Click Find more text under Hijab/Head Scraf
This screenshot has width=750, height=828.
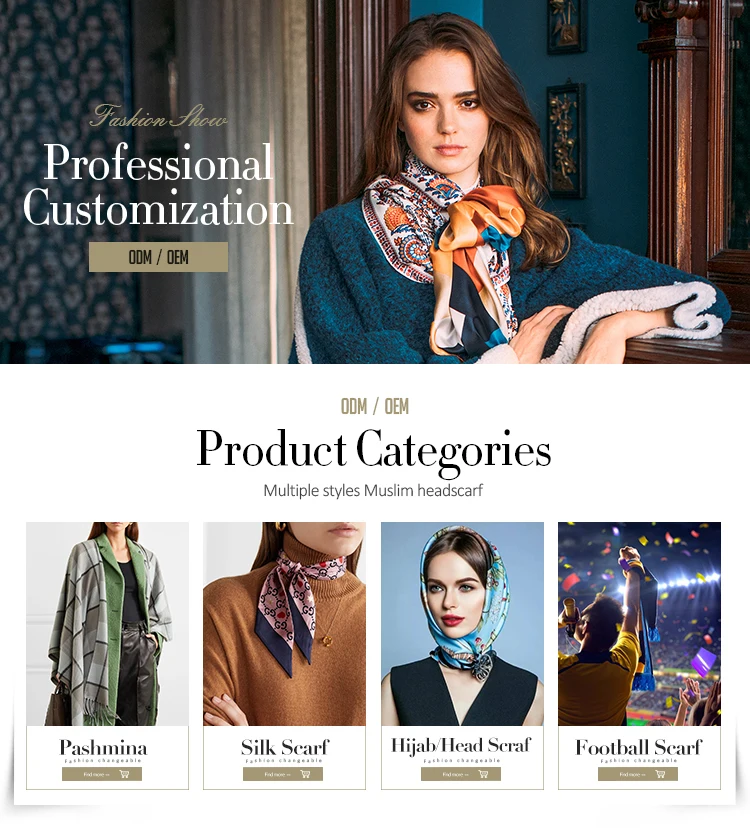(455, 775)
